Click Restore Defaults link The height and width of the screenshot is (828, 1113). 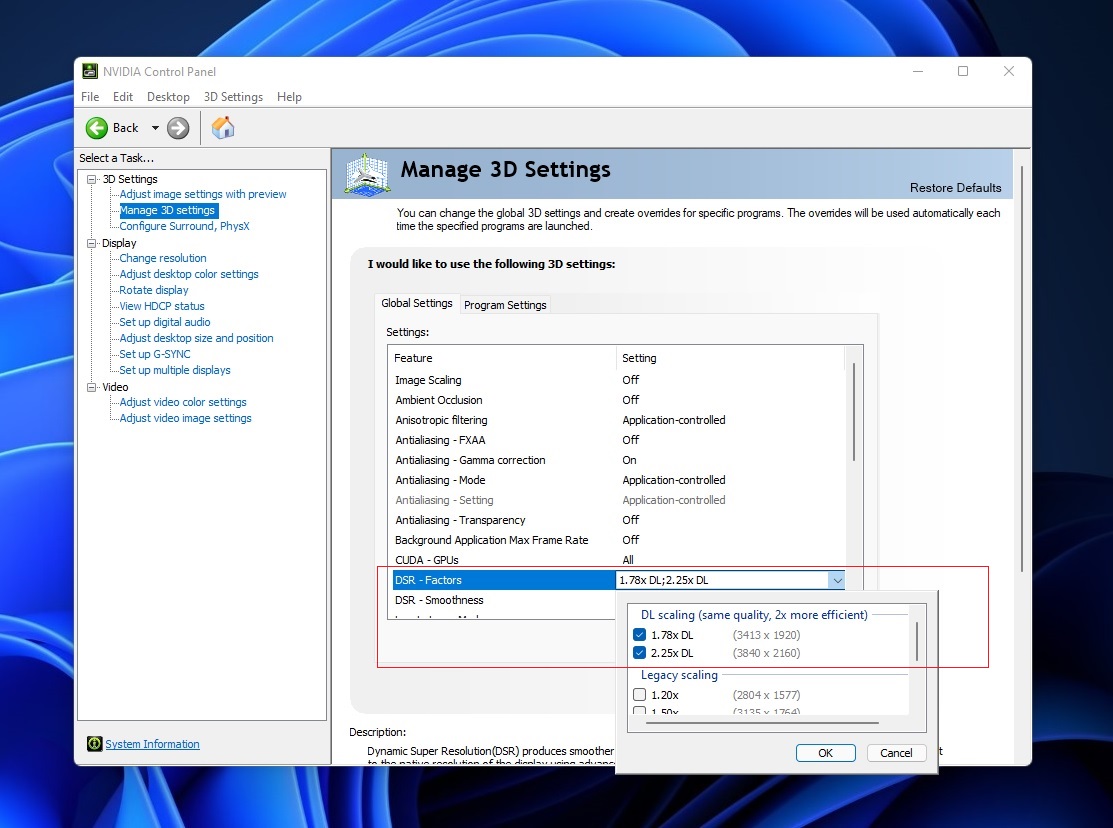point(955,187)
